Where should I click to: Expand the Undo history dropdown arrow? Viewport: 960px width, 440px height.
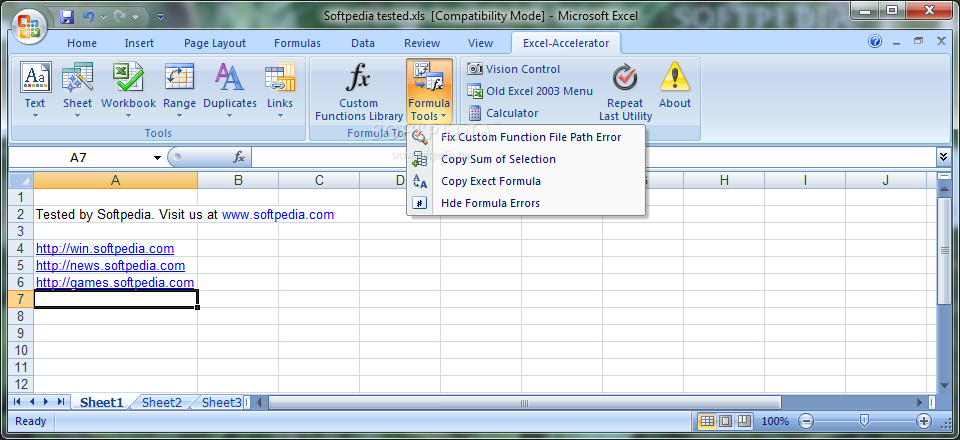(x=103, y=17)
